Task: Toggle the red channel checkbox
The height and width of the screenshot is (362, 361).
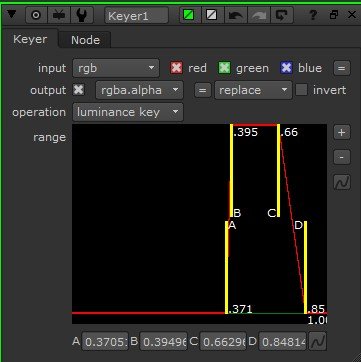Action: [x=177, y=68]
